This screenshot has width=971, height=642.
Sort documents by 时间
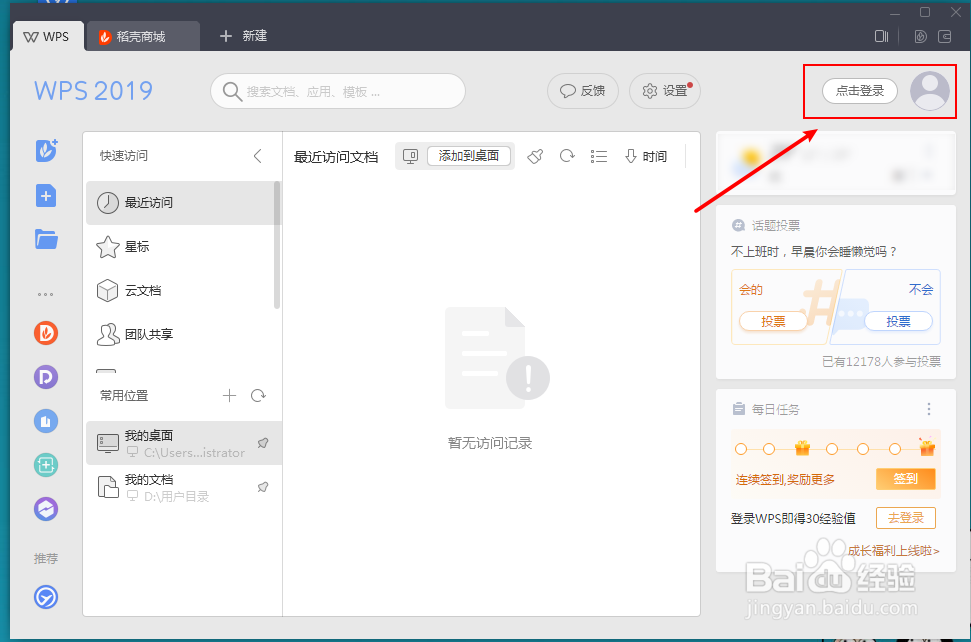[x=645, y=156]
